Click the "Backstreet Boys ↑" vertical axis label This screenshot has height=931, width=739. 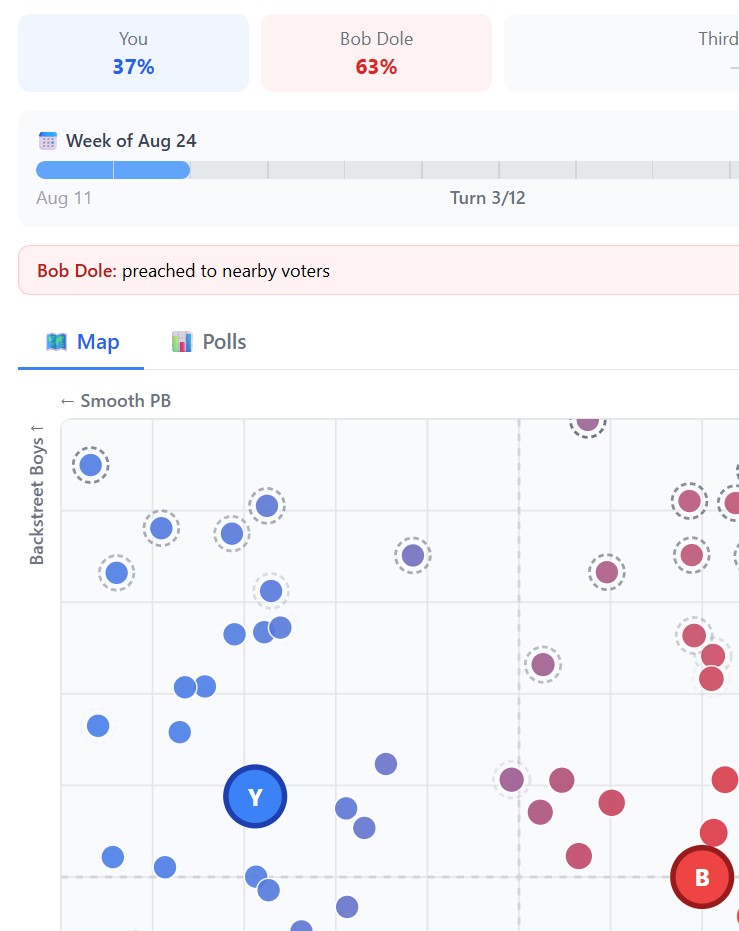coord(38,494)
